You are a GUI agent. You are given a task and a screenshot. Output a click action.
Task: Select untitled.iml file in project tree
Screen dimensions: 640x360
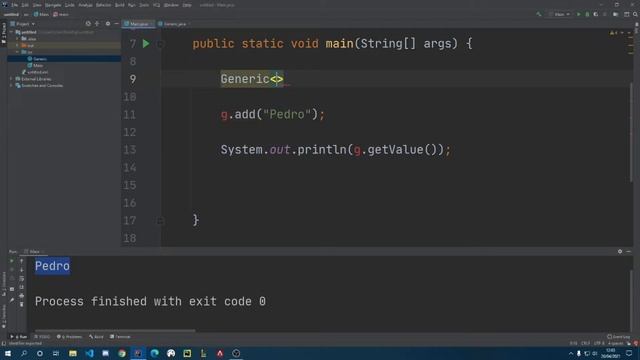(35, 72)
